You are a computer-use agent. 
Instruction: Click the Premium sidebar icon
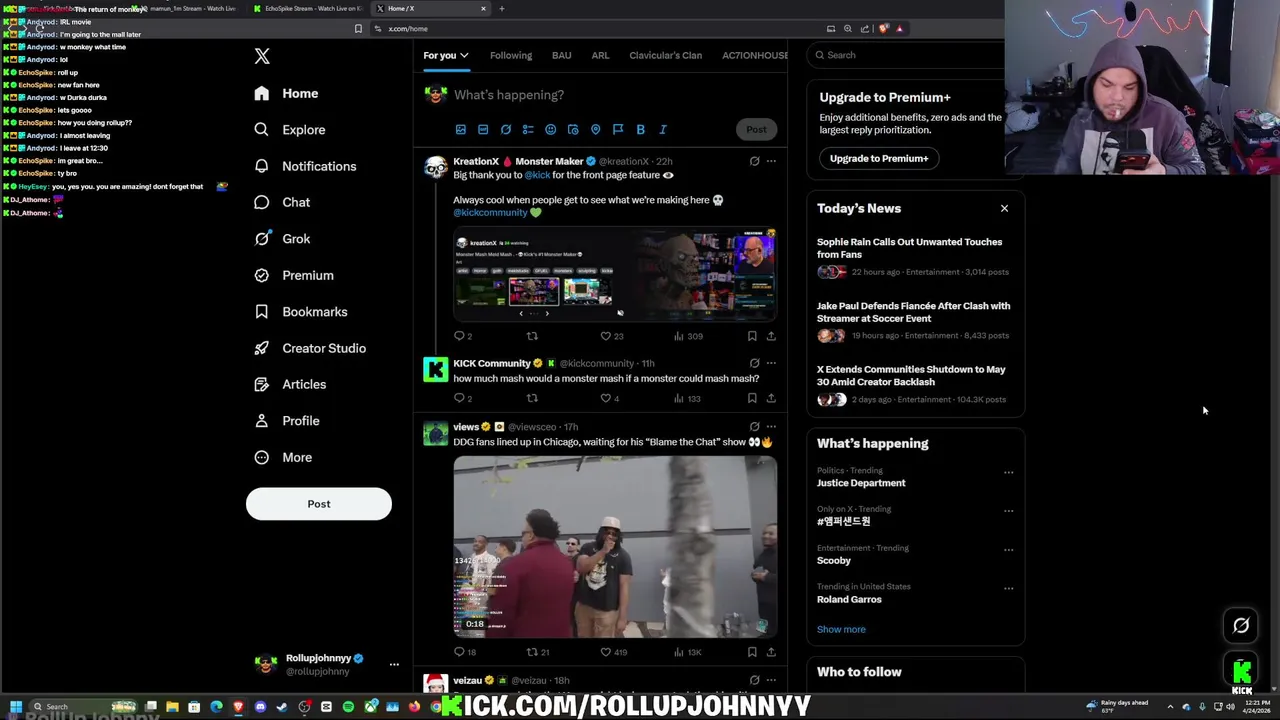pos(261,275)
